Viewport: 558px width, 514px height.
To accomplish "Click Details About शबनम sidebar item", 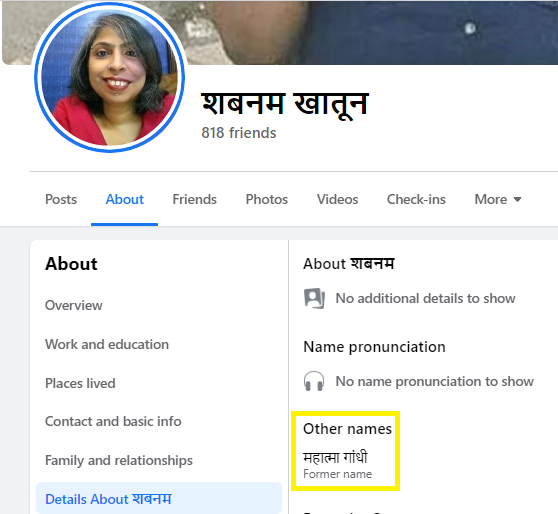I will (x=159, y=498).
